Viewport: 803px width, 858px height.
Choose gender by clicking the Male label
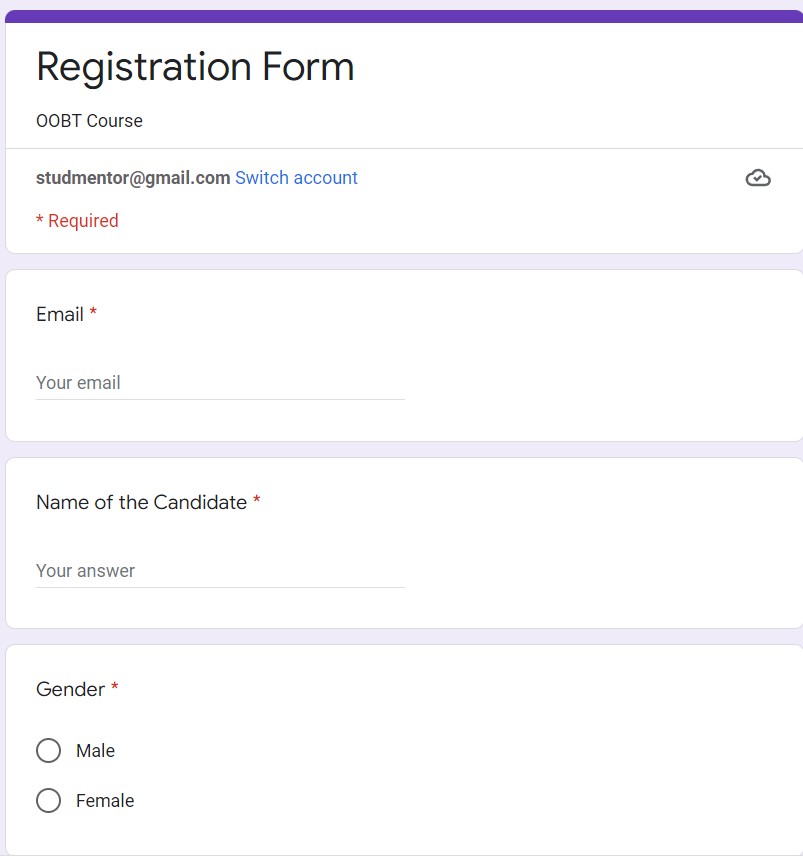[95, 751]
